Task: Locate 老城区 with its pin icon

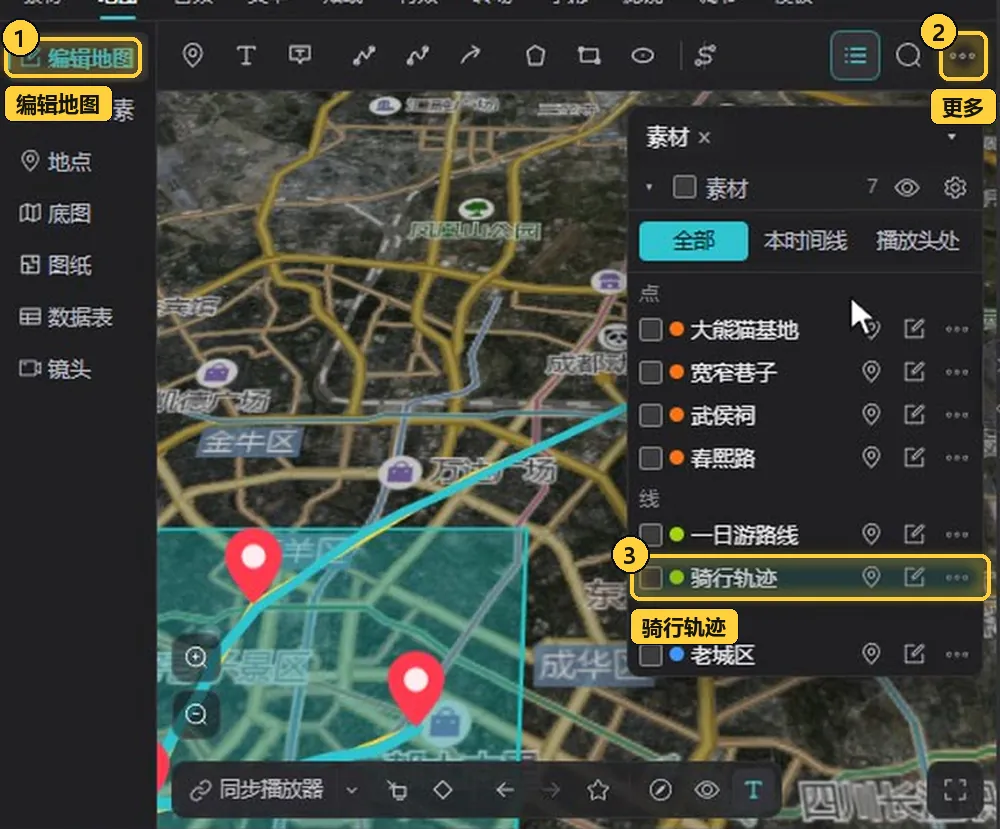Action: (871, 654)
